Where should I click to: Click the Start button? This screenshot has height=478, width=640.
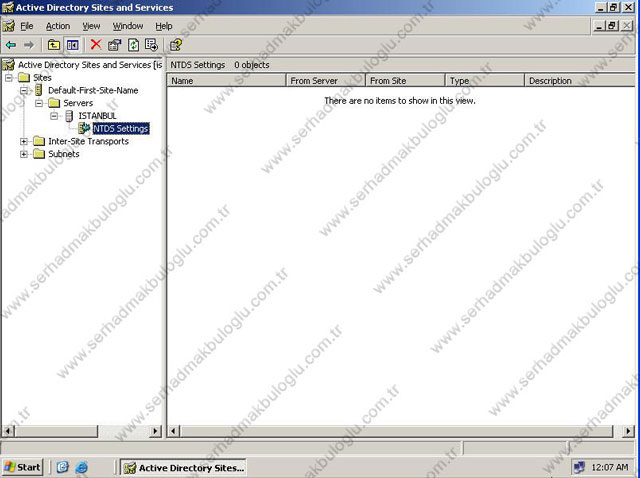23,467
